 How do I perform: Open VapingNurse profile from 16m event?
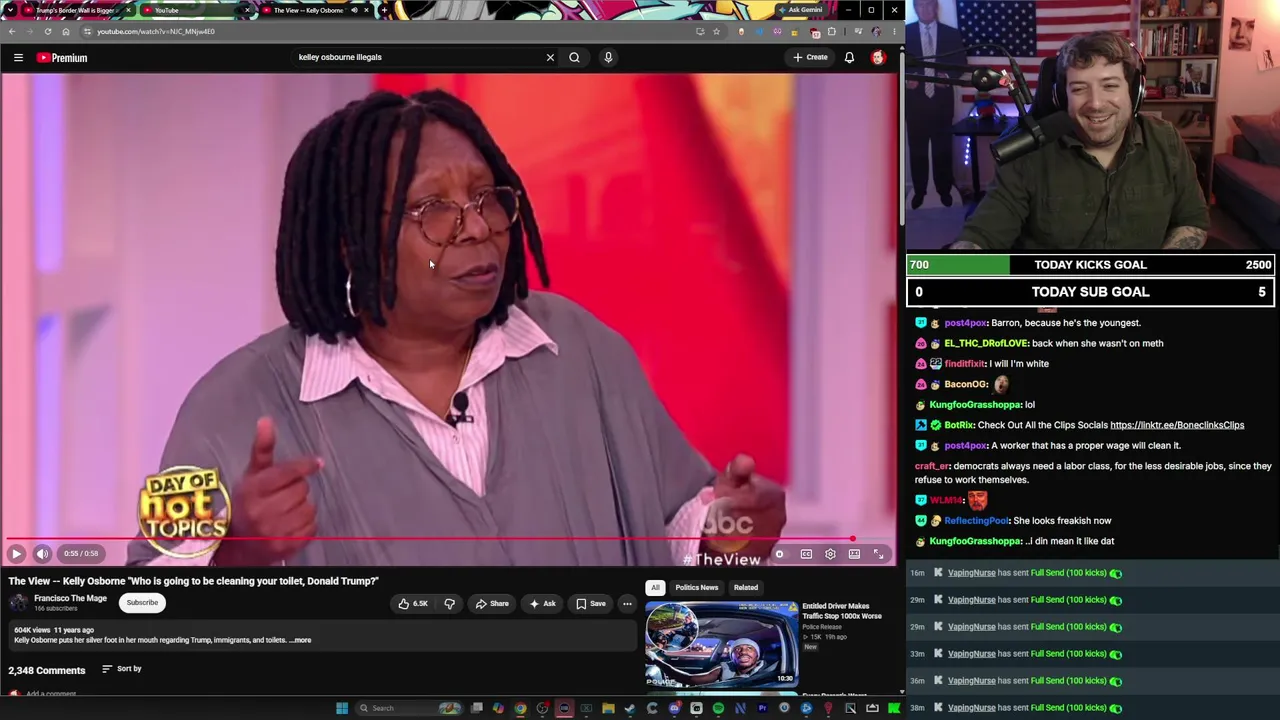point(971,573)
